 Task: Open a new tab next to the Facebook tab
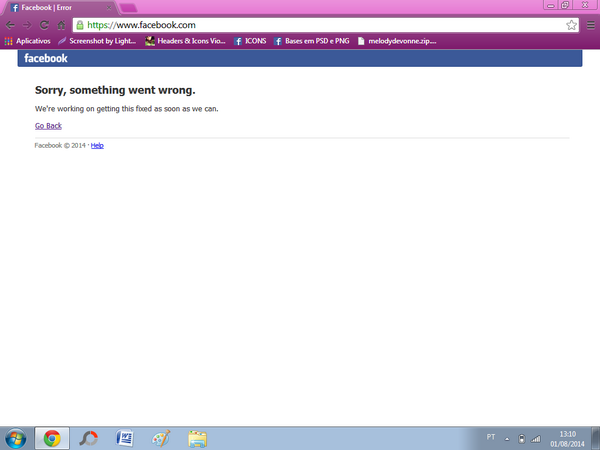[128, 8]
